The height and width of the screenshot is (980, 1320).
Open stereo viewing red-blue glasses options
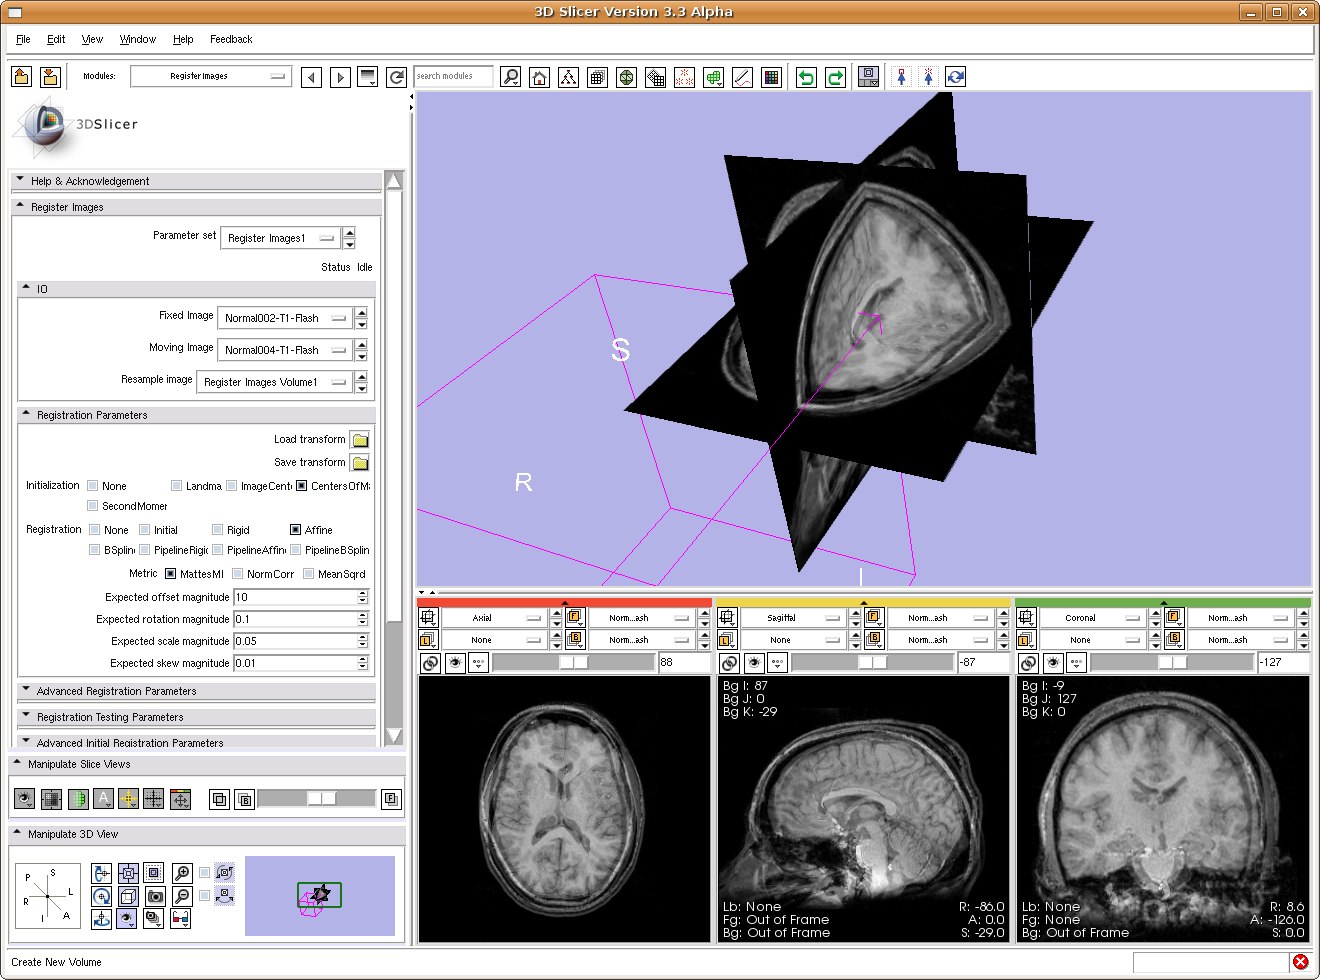click(181, 918)
